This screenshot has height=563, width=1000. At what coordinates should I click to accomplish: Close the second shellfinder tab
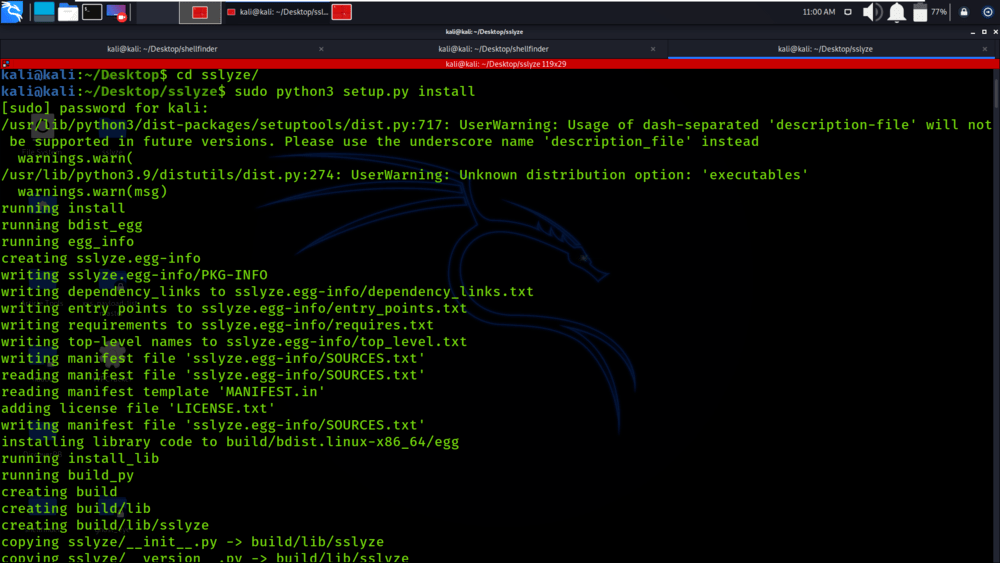pyautogui.click(x=653, y=49)
